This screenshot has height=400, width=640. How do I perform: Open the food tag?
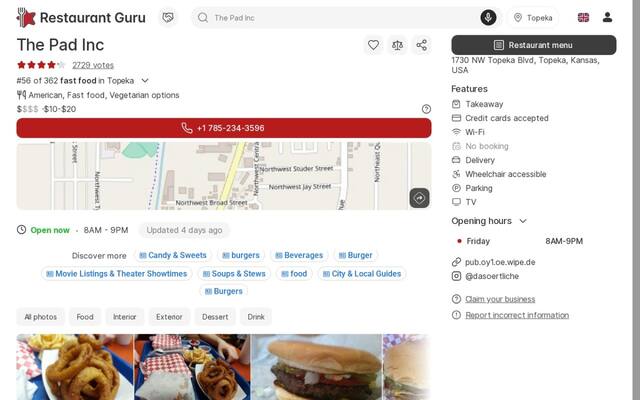pos(294,274)
